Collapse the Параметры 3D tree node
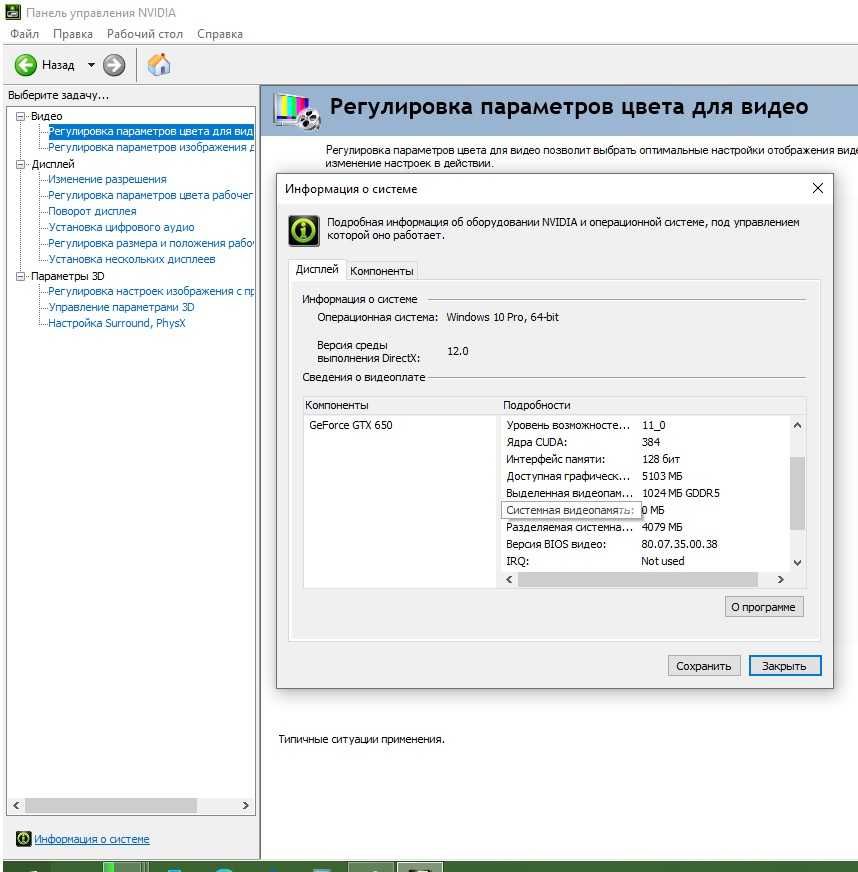The height and width of the screenshot is (872, 858). (x=21, y=276)
